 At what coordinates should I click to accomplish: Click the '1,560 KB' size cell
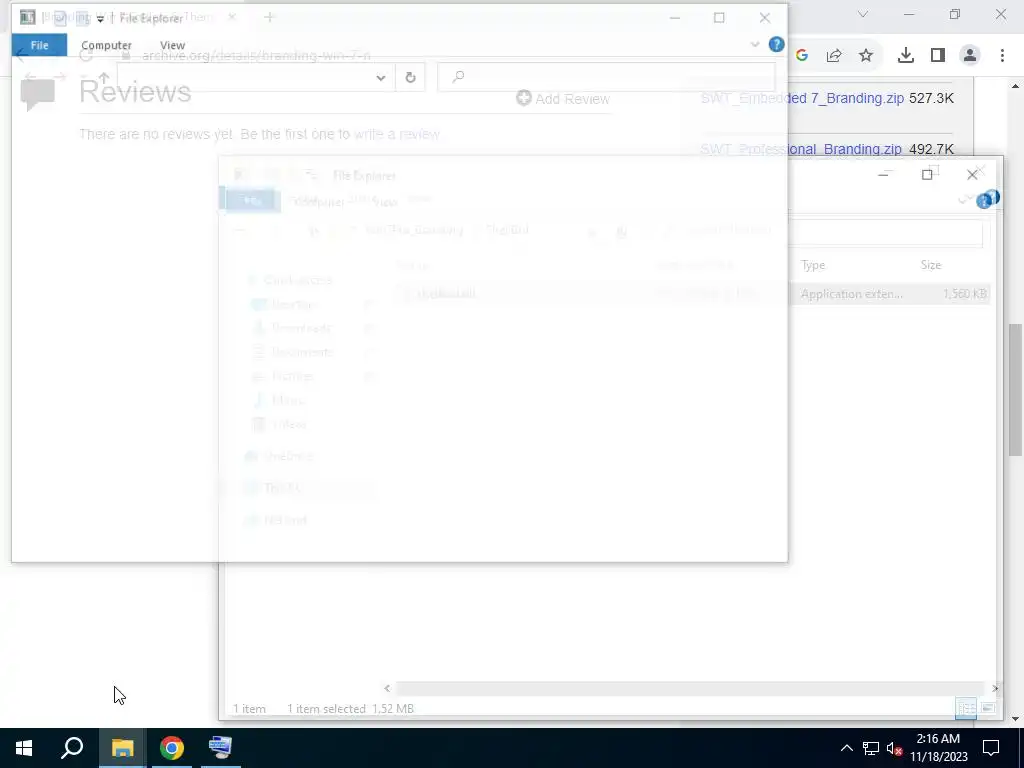965,294
